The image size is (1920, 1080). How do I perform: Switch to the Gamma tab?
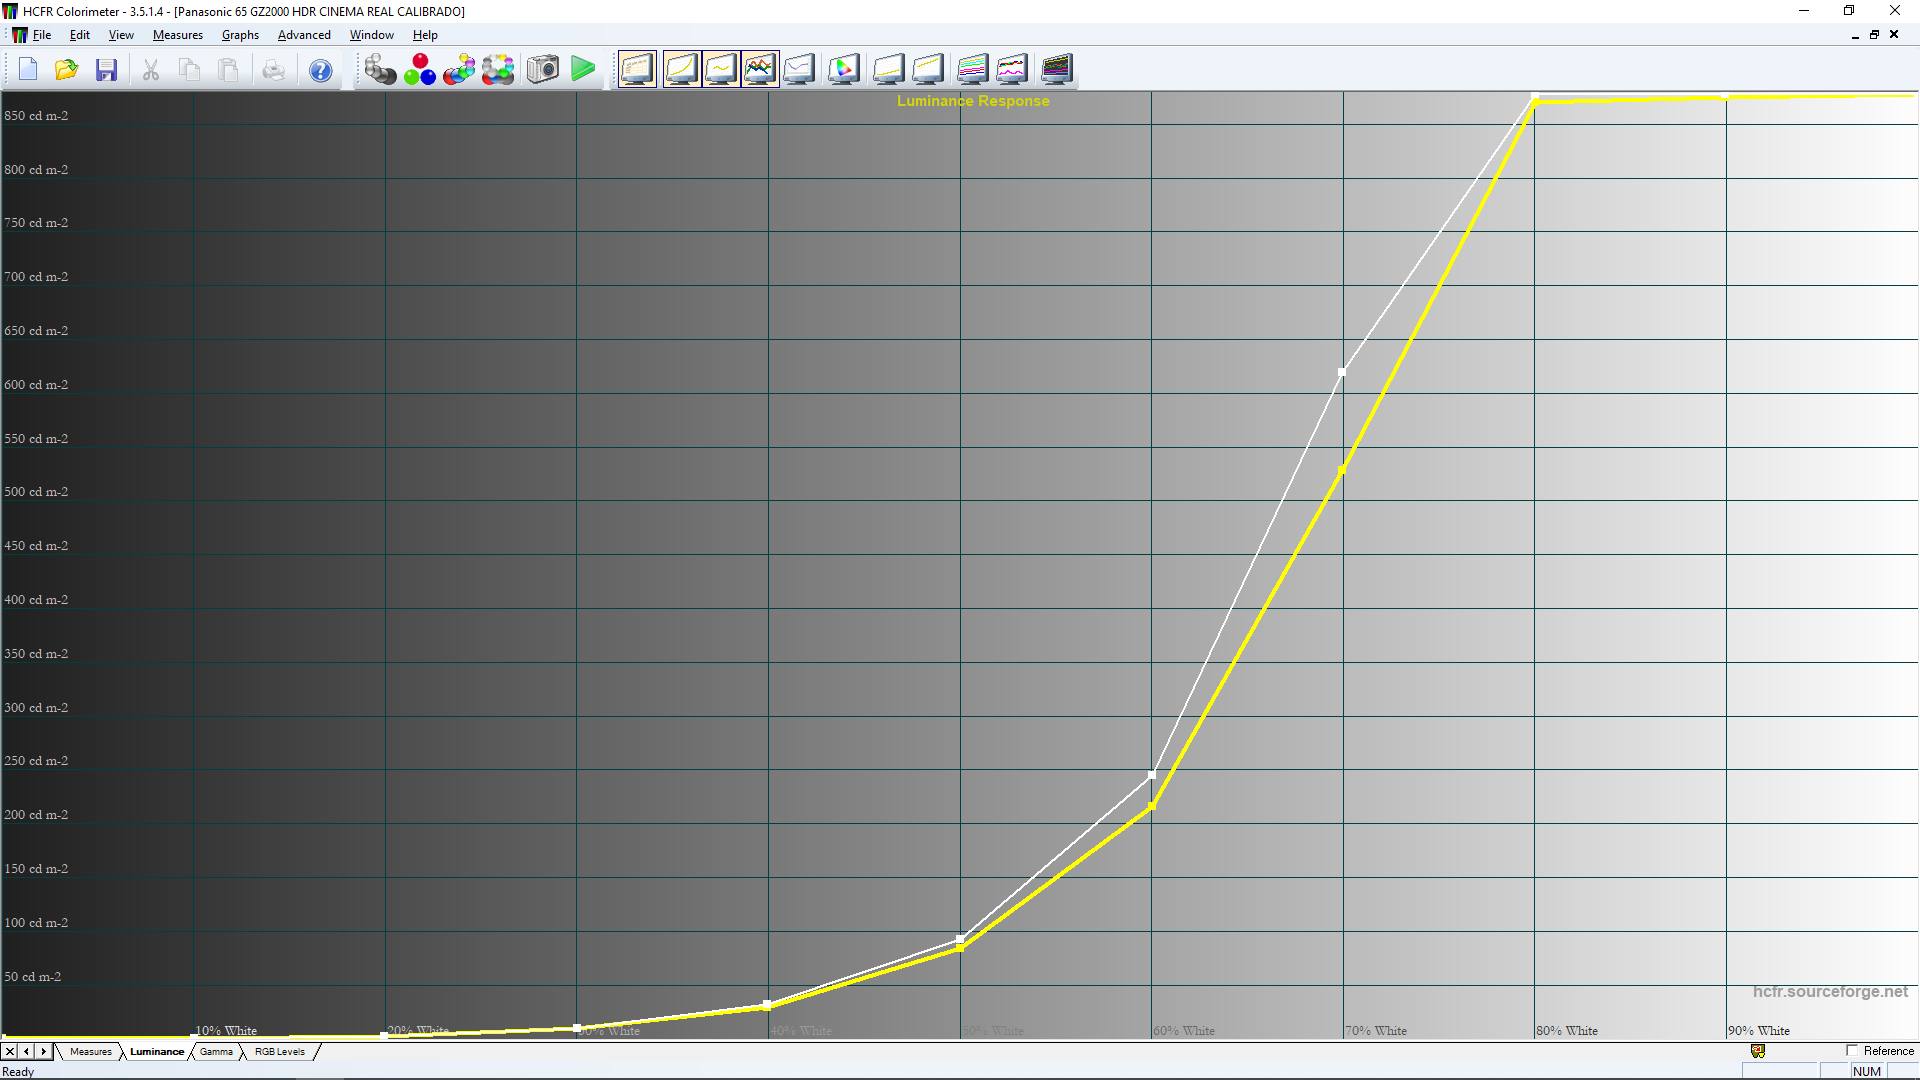(216, 1052)
